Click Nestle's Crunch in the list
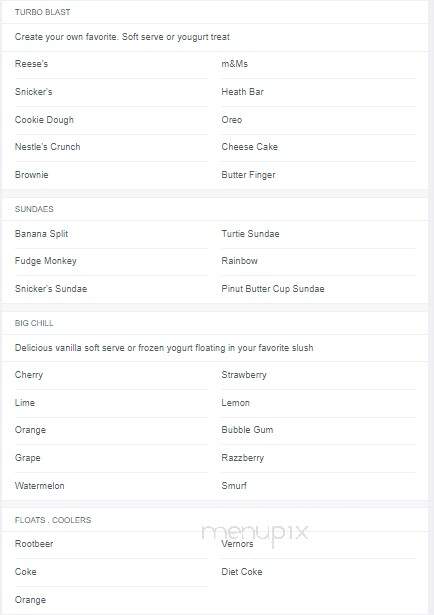434x615 pixels. pos(47,147)
